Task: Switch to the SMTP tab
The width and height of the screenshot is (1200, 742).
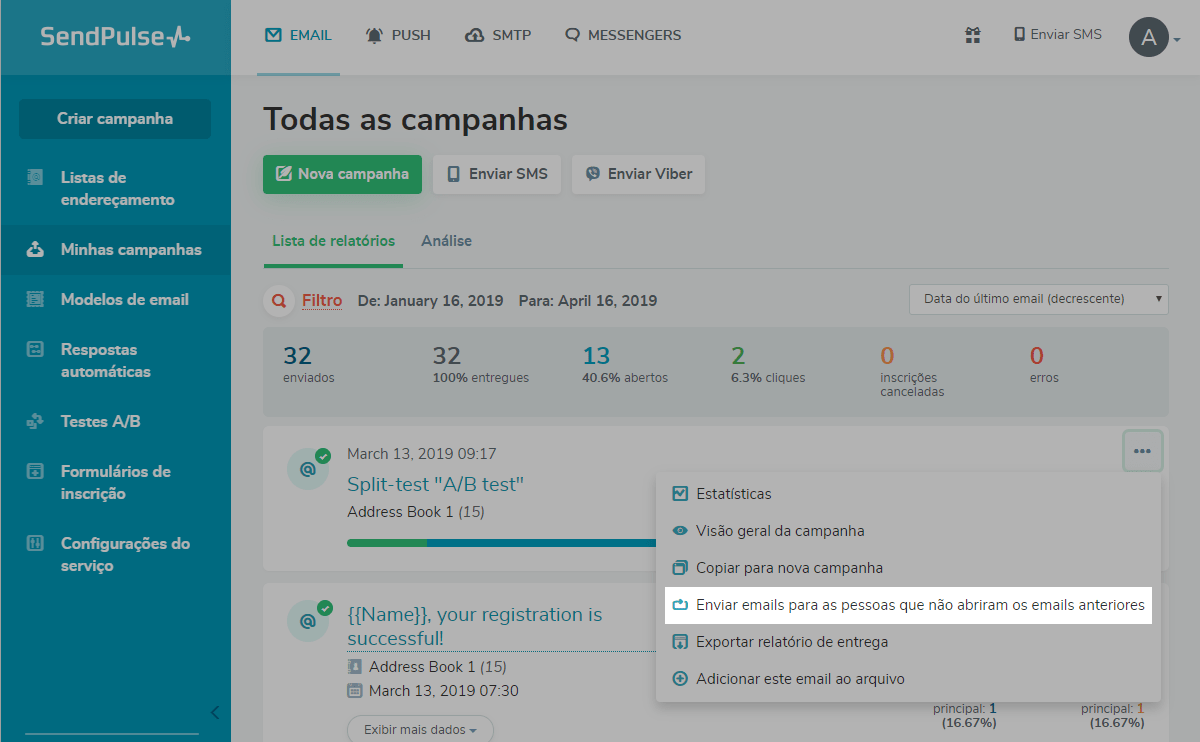Action: (x=498, y=35)
